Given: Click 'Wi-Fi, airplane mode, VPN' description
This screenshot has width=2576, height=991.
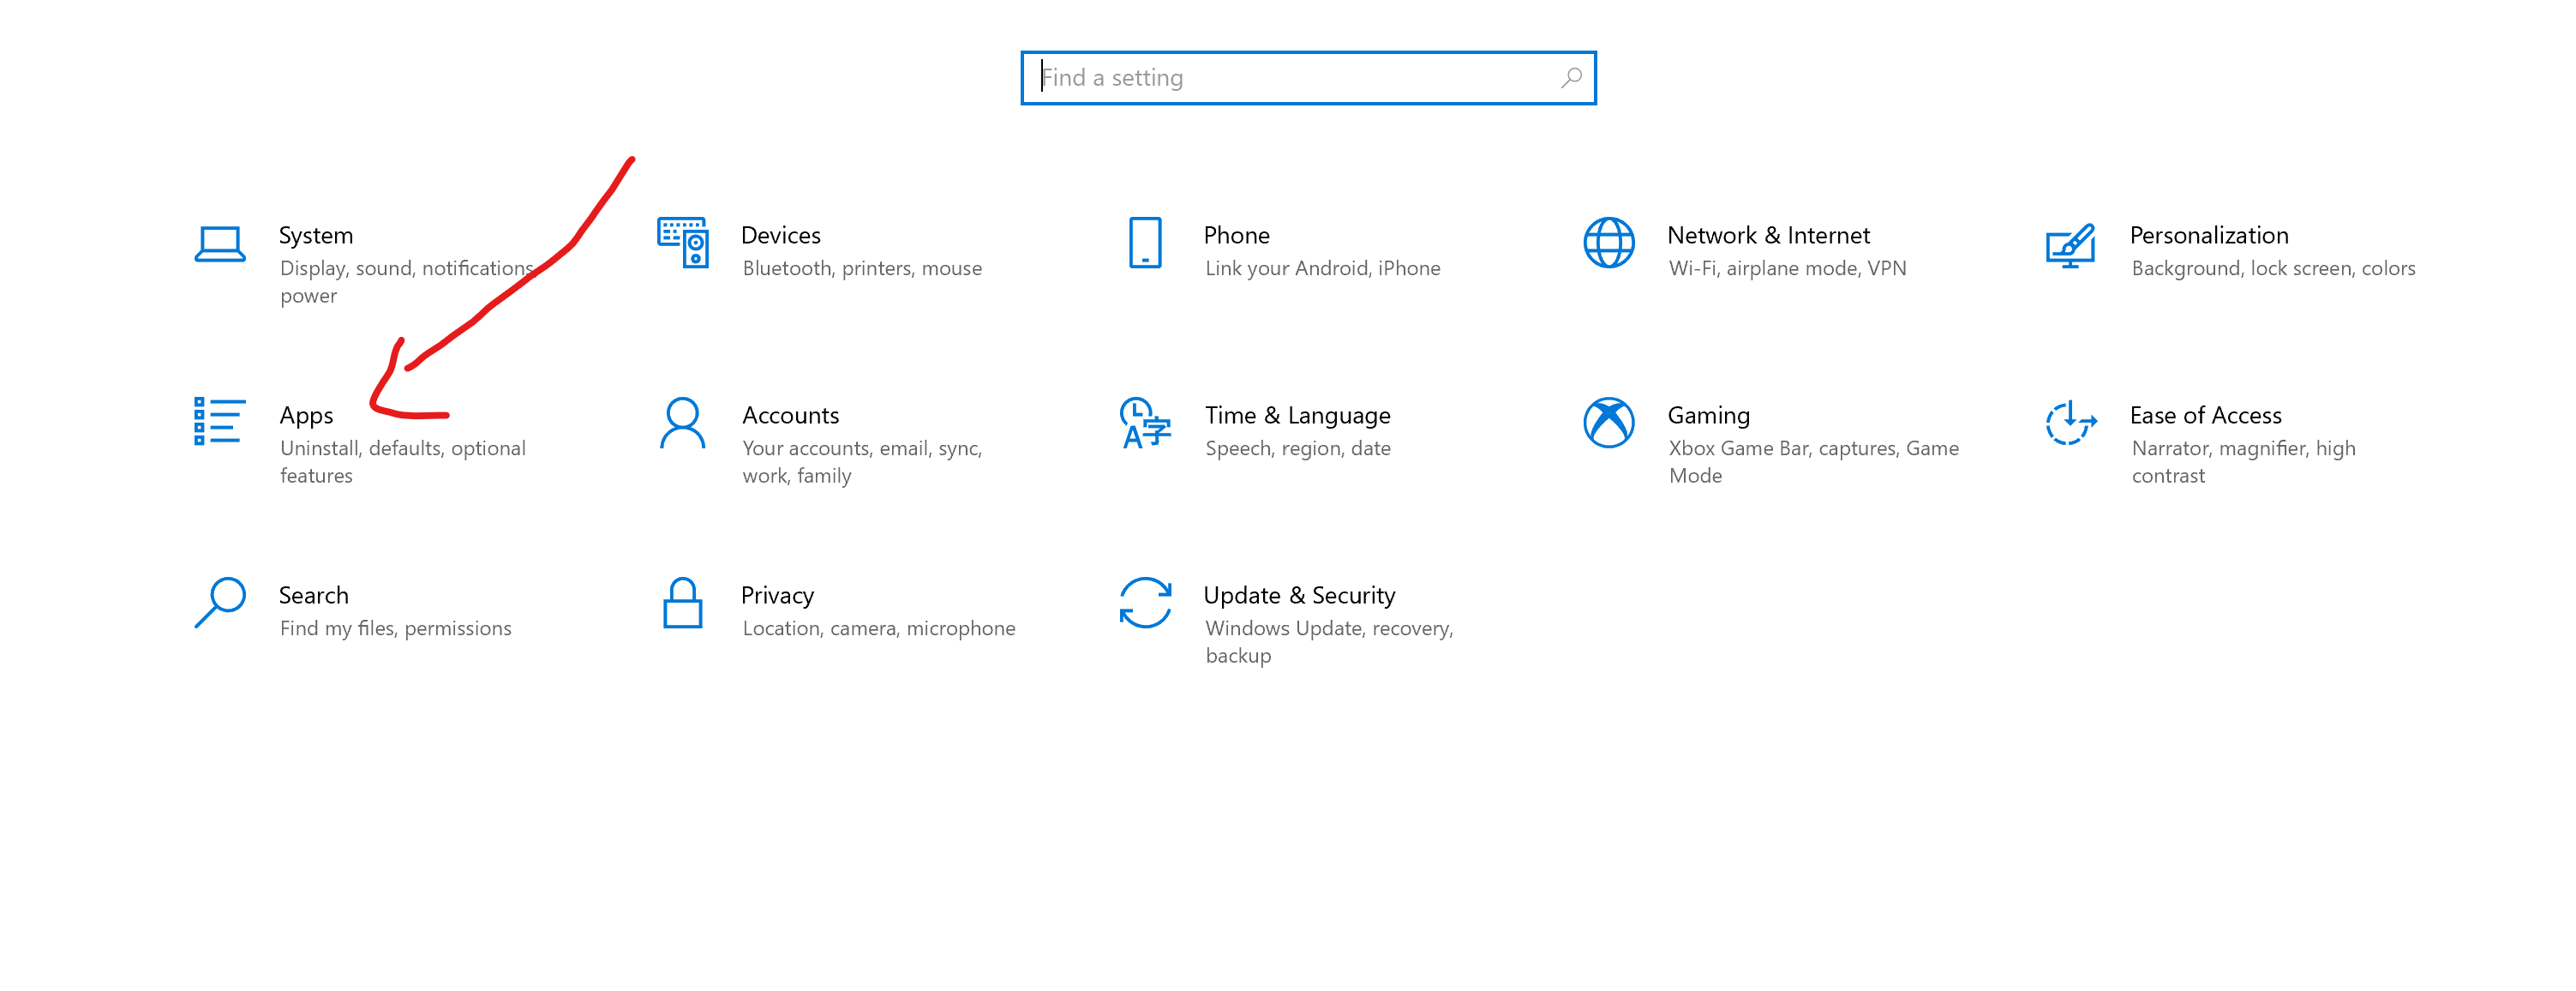Looking at the screenshot, I should click(1787, 268).
